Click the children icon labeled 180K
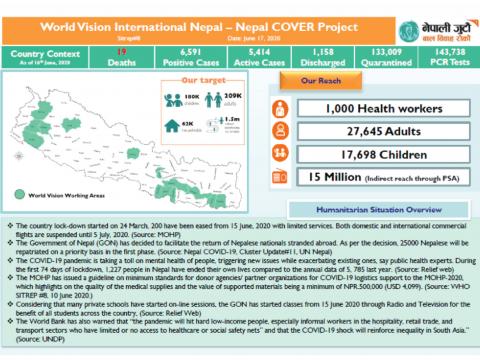The image size is (480, 360). 173,100
